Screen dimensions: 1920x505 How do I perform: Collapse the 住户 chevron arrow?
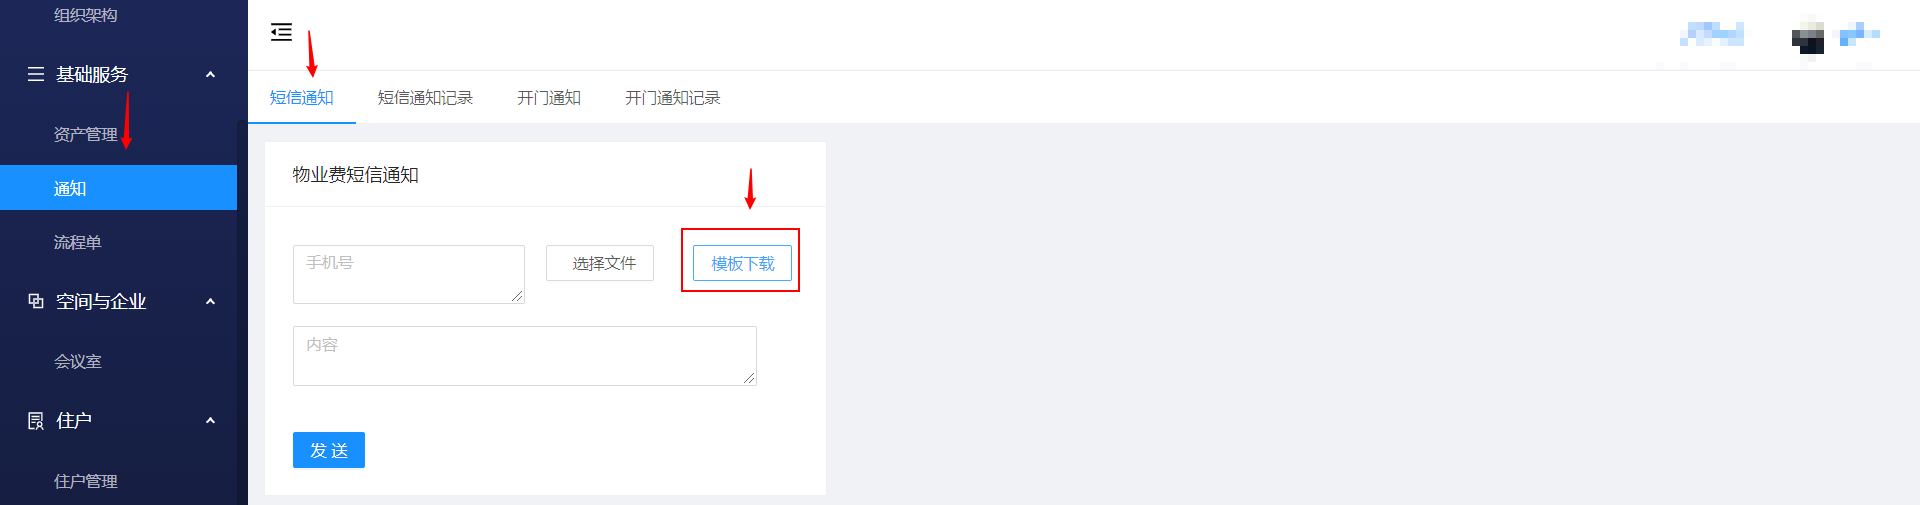(x=210, y=421)
